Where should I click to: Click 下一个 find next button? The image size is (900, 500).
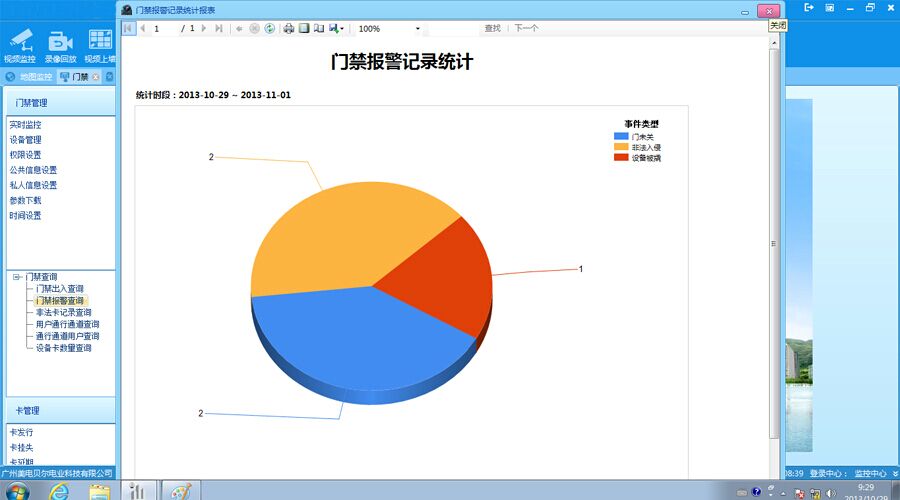(526, 29)
